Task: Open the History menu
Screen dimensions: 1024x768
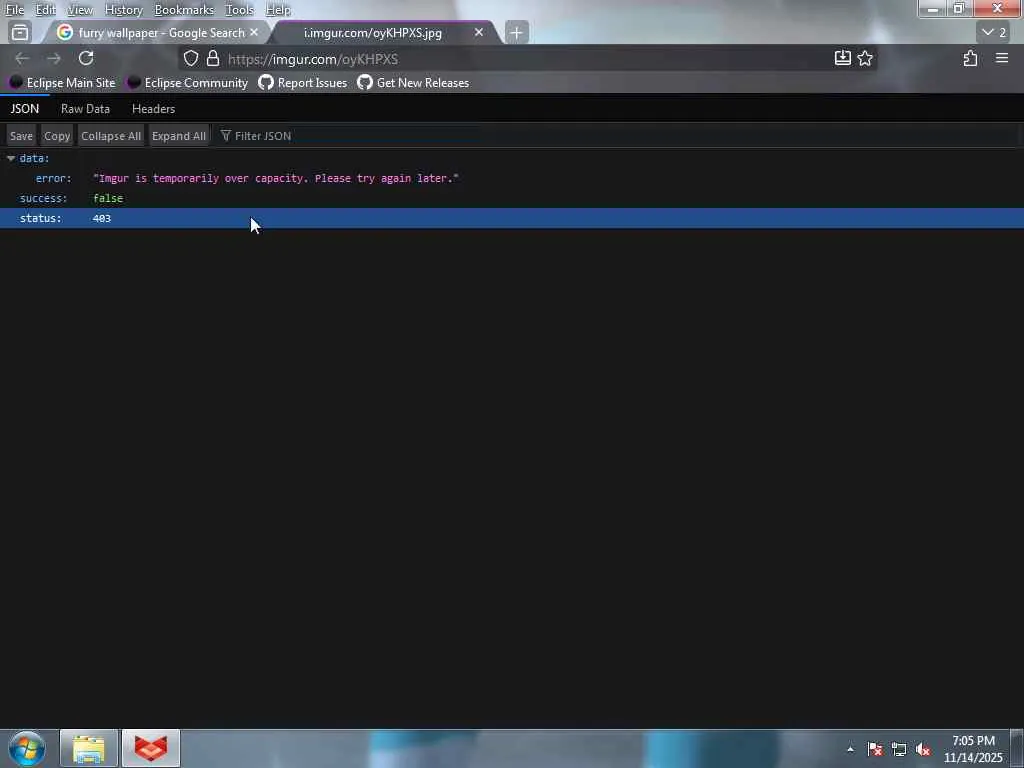Action: point(123,10)
